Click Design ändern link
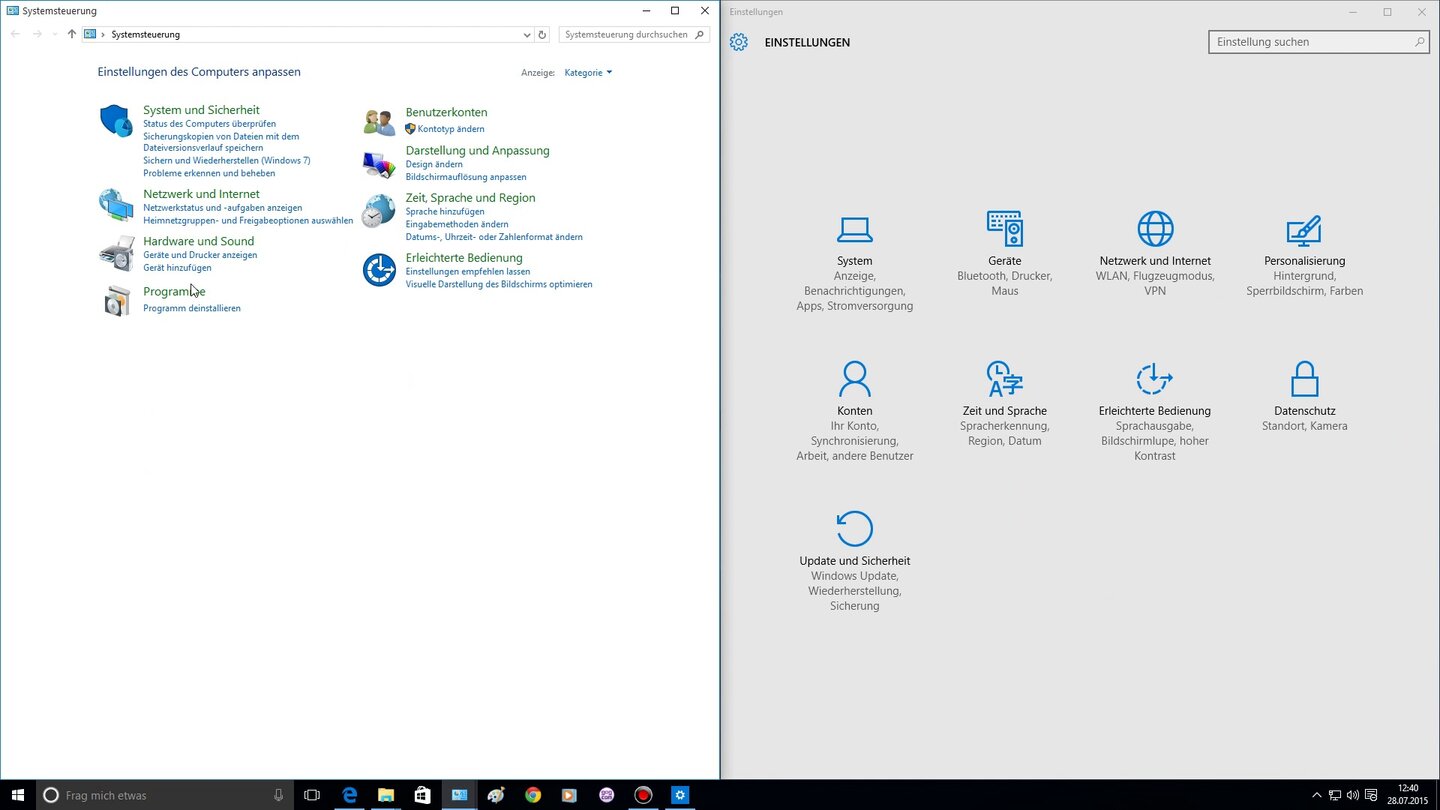The height and width of the screenshot is (810, 1440). click(434, 164)
